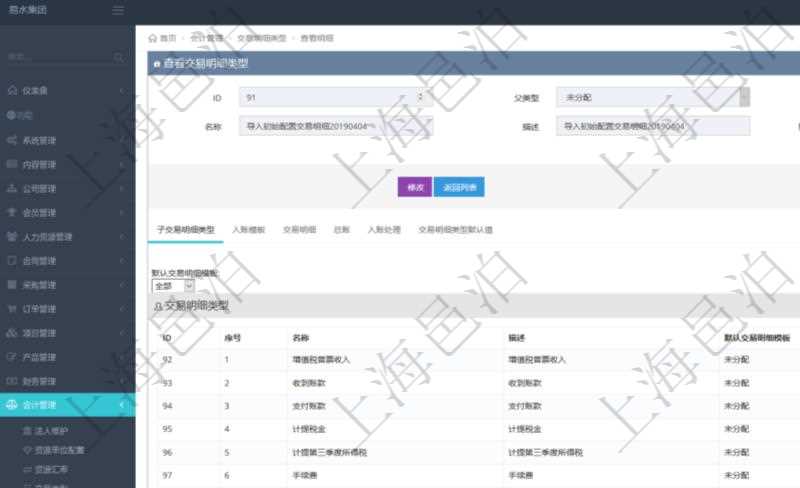Open the 默认交易明细模板 filter dropdown 全部
Image resolution: width=800 pixels, height=488 pixels.
point(173,286)
